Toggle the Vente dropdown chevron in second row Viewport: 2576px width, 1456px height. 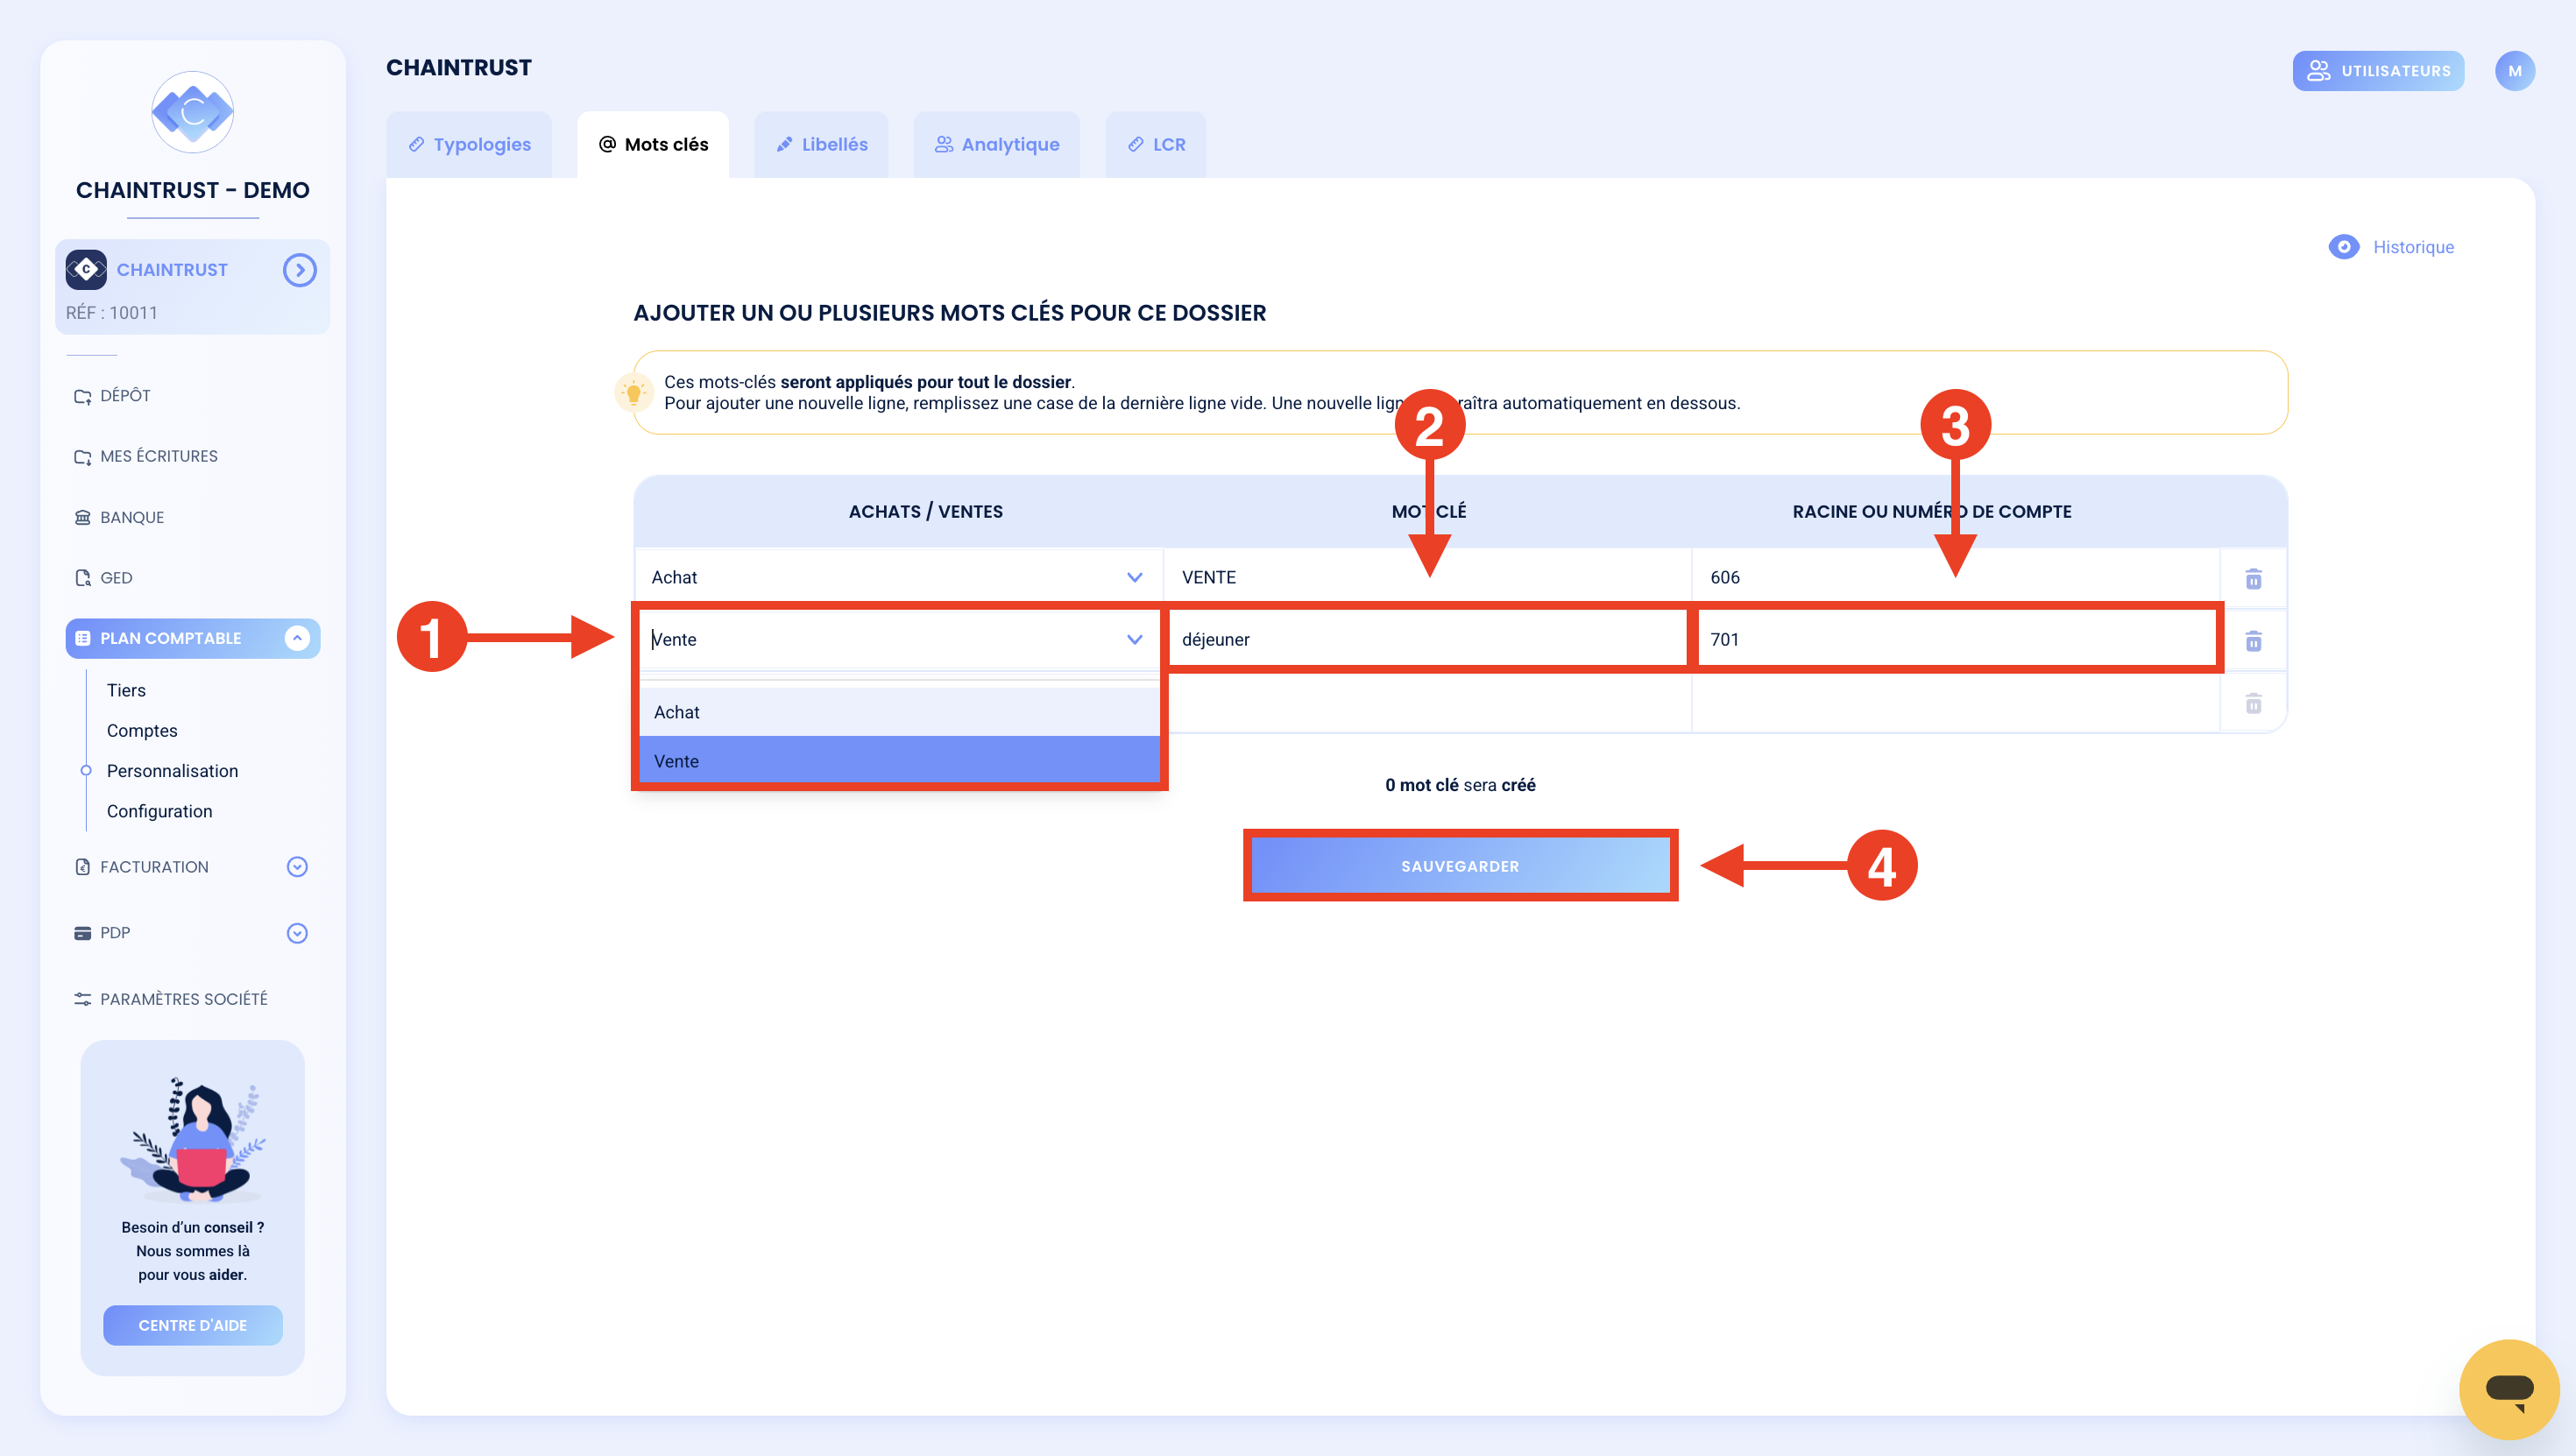coord(1134,639)
